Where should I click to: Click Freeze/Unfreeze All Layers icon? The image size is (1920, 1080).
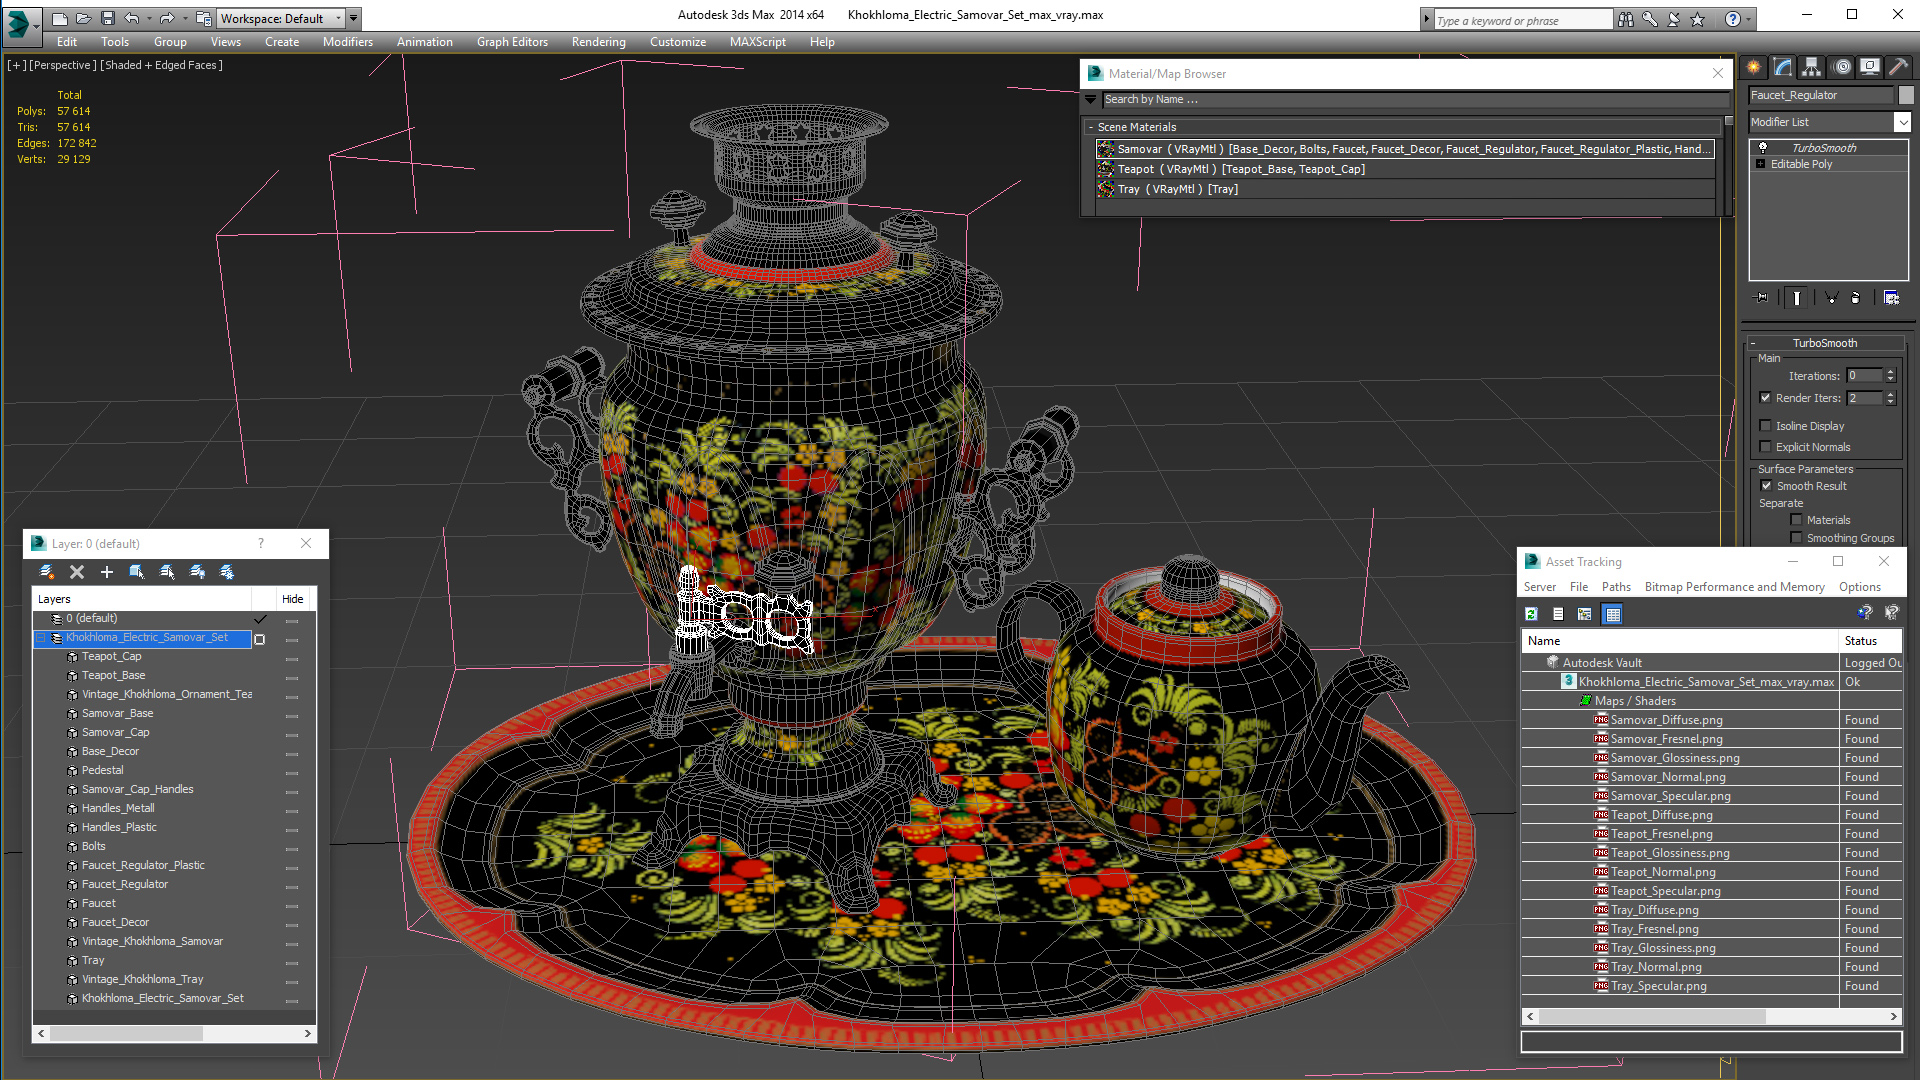(227, 572)
